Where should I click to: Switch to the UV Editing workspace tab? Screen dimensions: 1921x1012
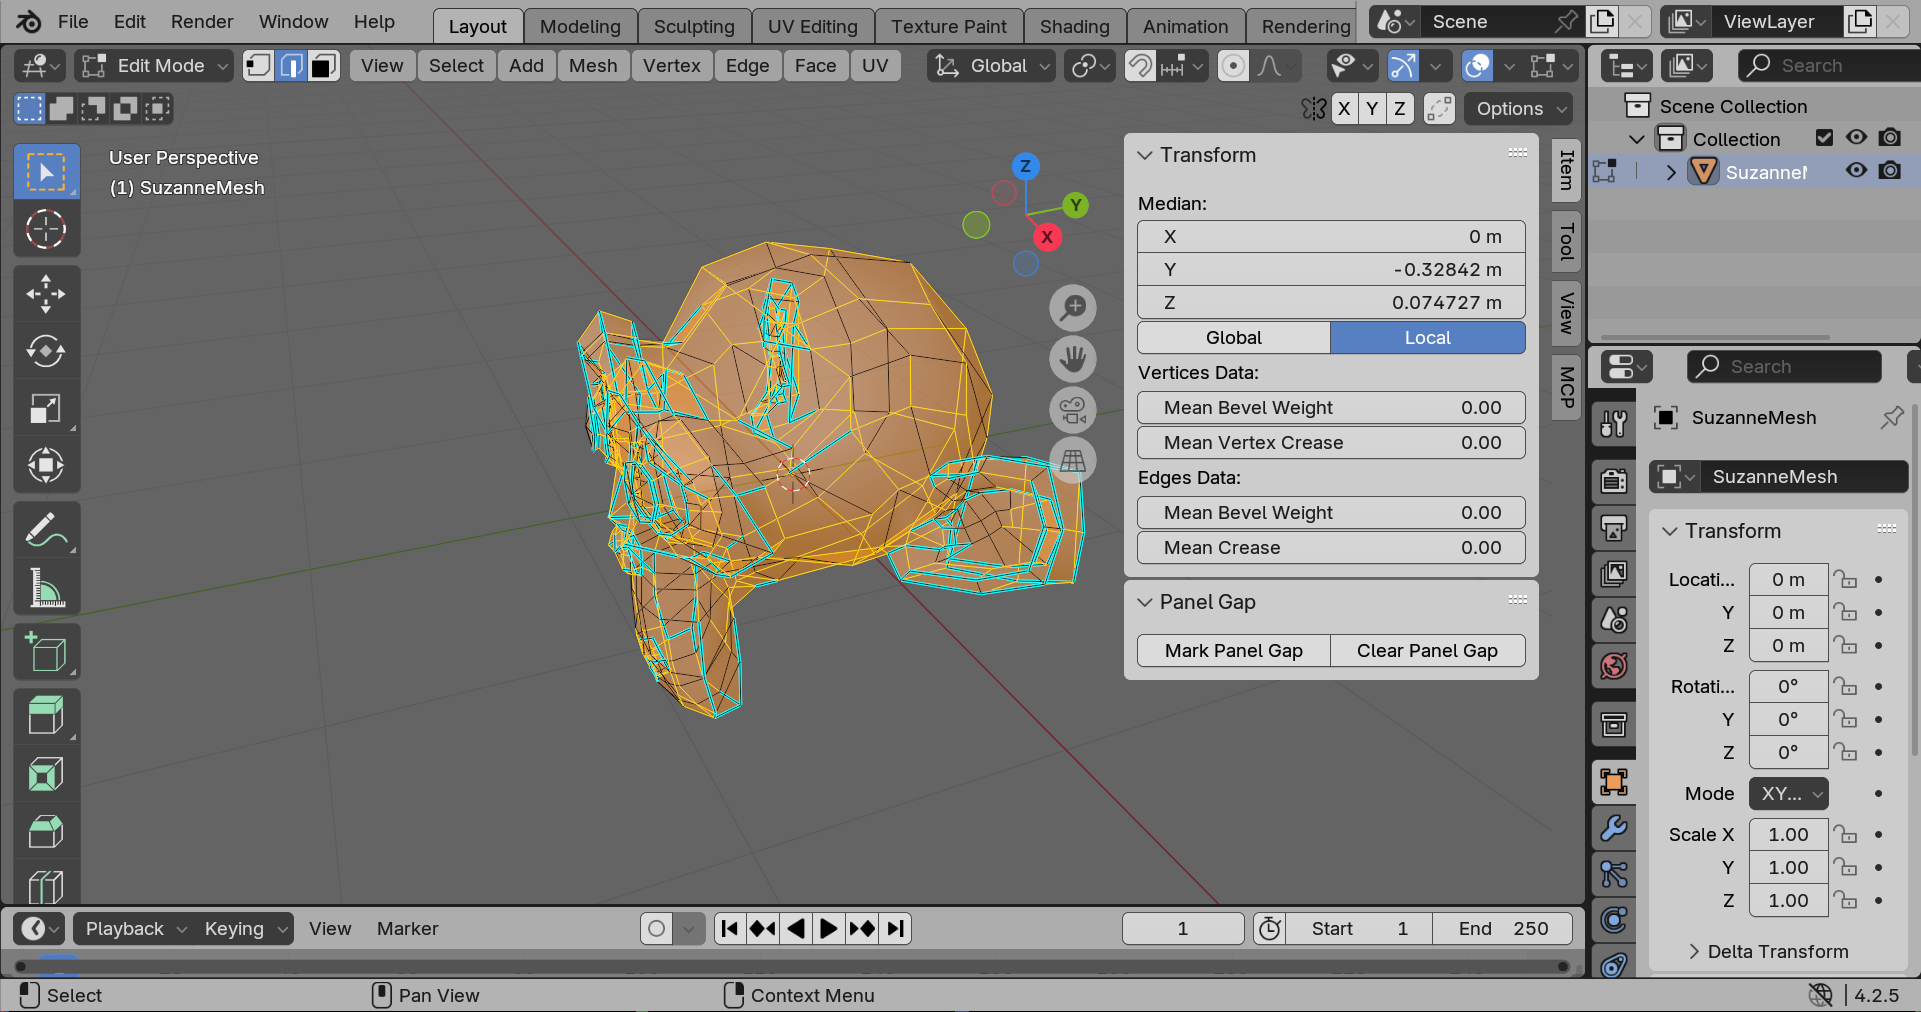pos(812,26)
